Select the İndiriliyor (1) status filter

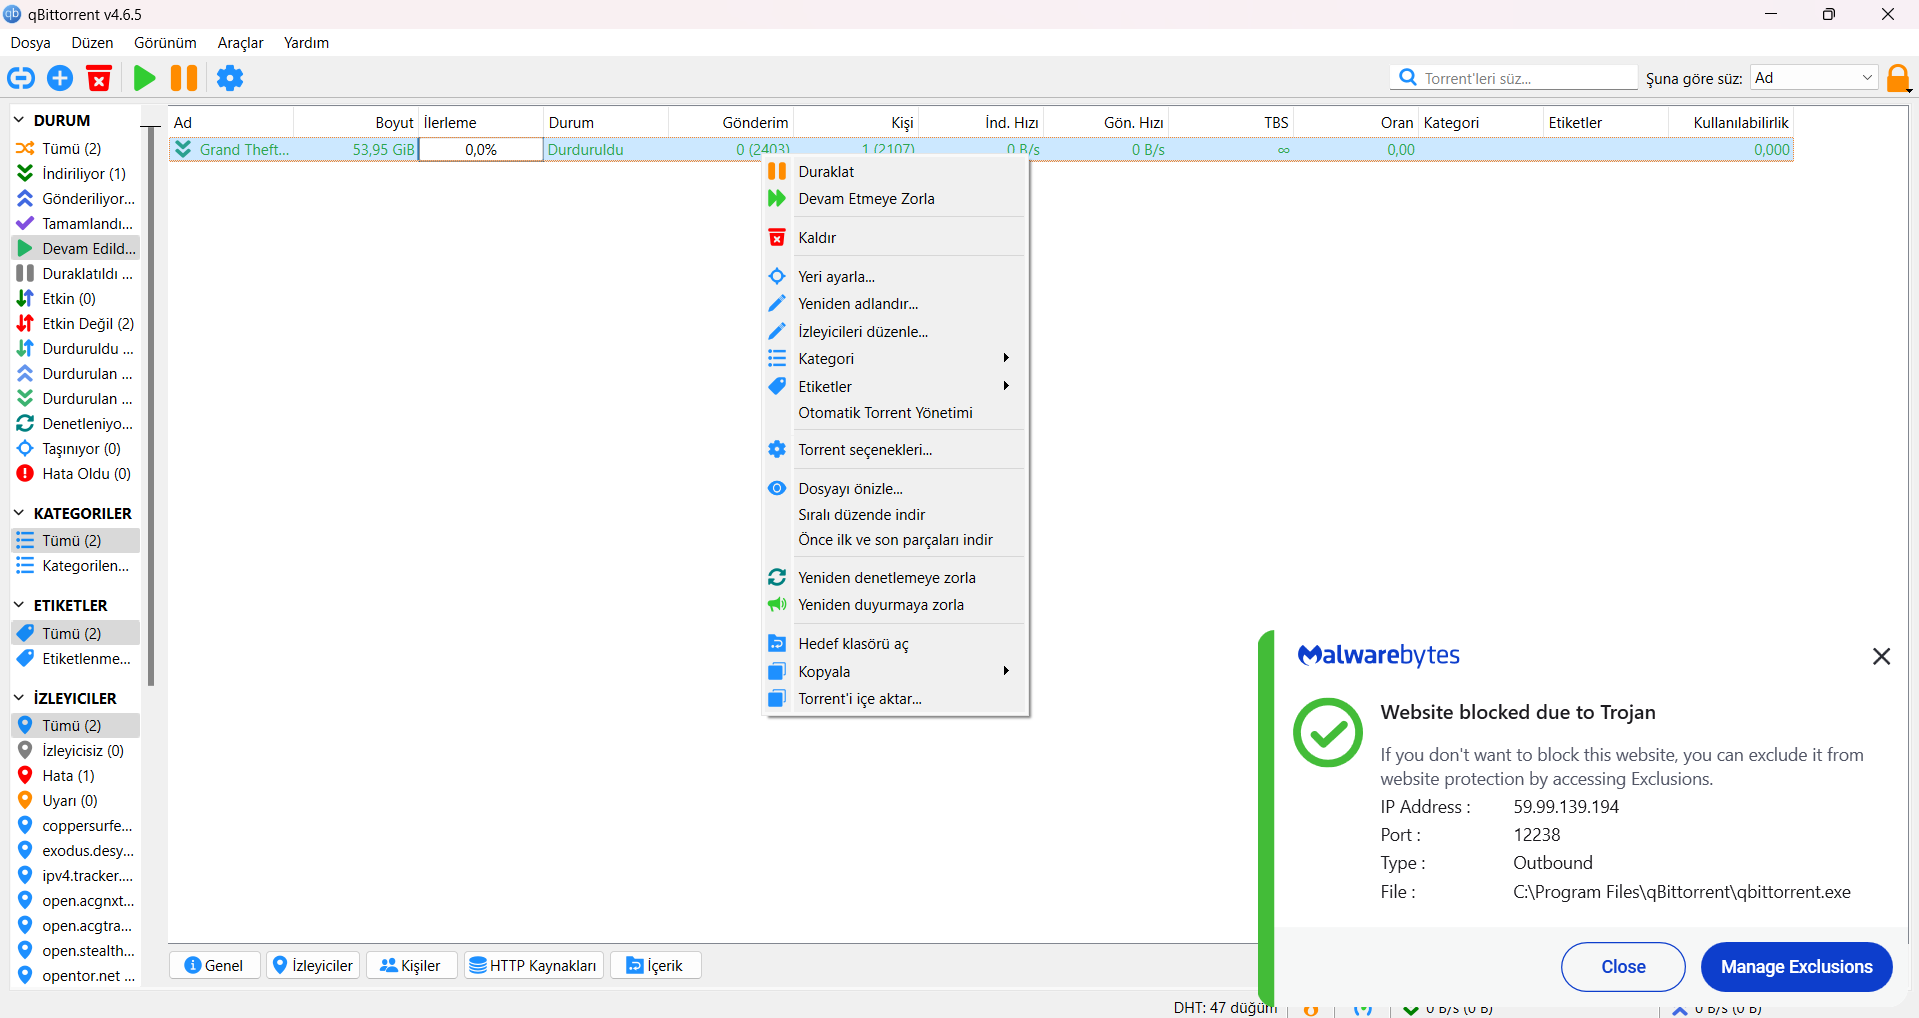pos(75,173)
